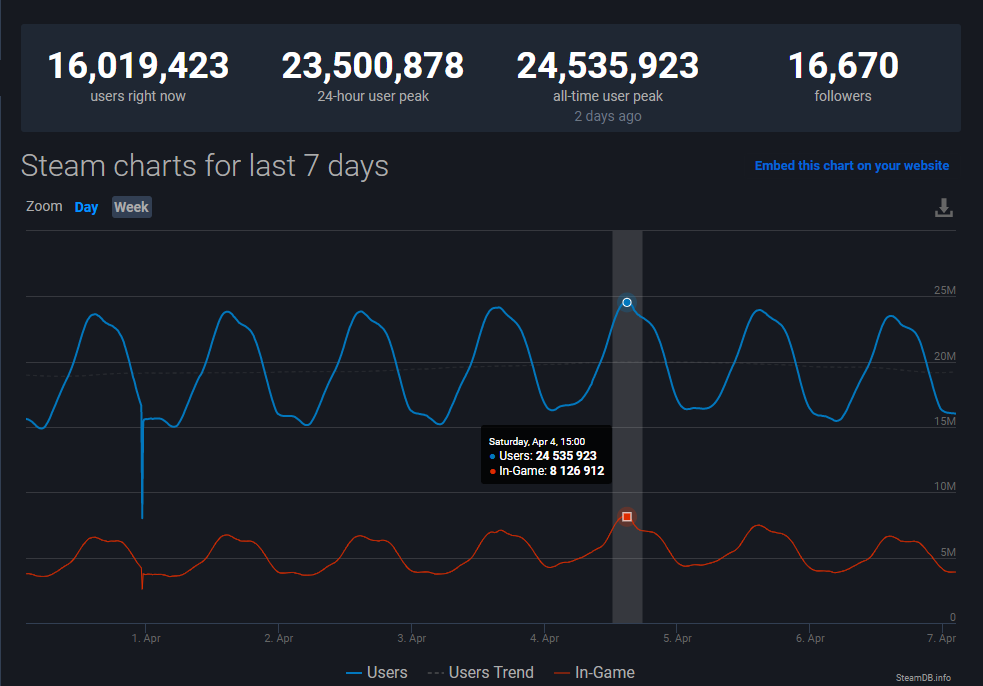Select the Week zoom option
This screenshot has height=686, width=983.
(x=132, y=207)
